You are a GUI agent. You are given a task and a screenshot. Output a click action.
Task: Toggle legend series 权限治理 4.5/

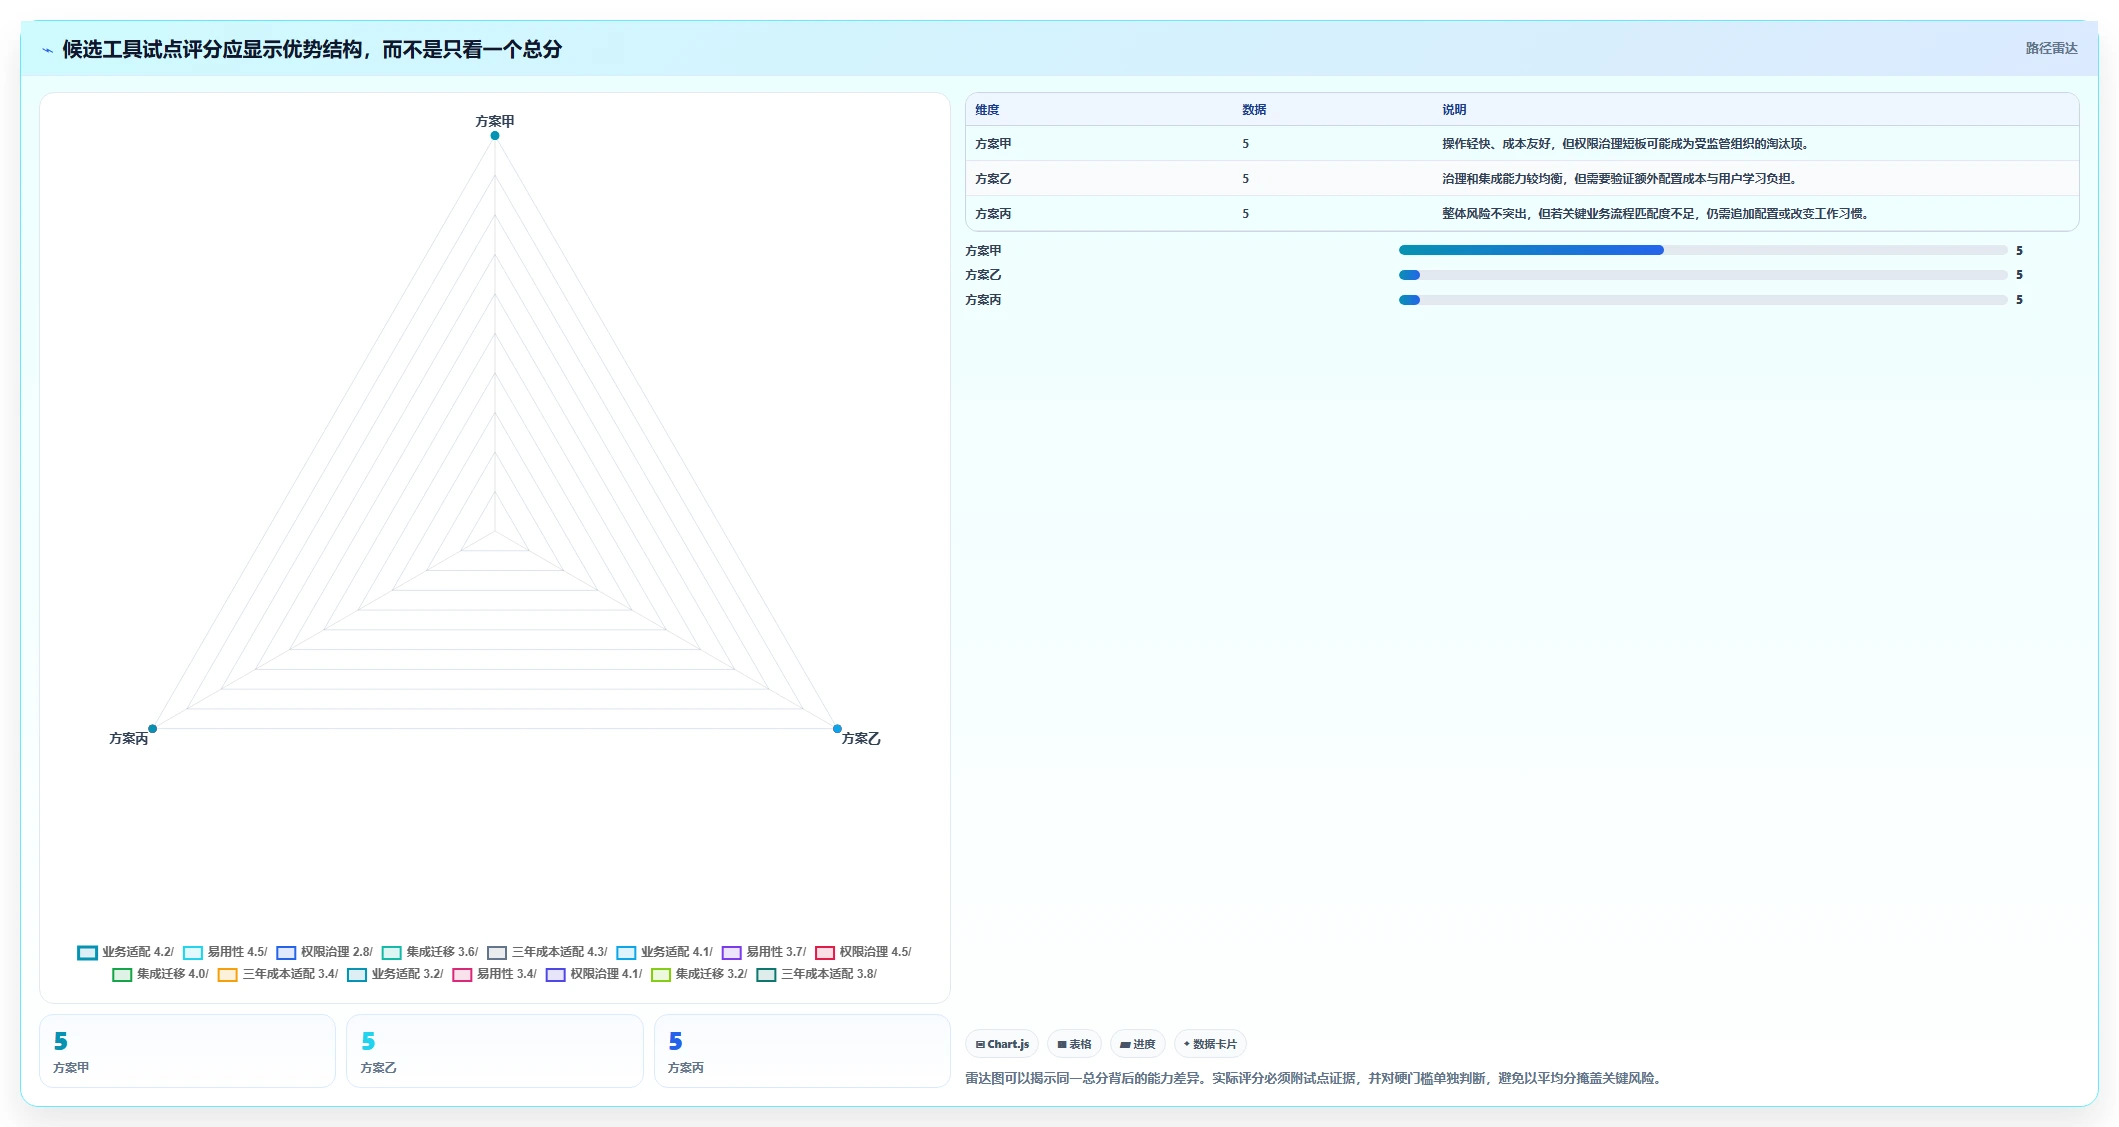click(x=863, y=952)
